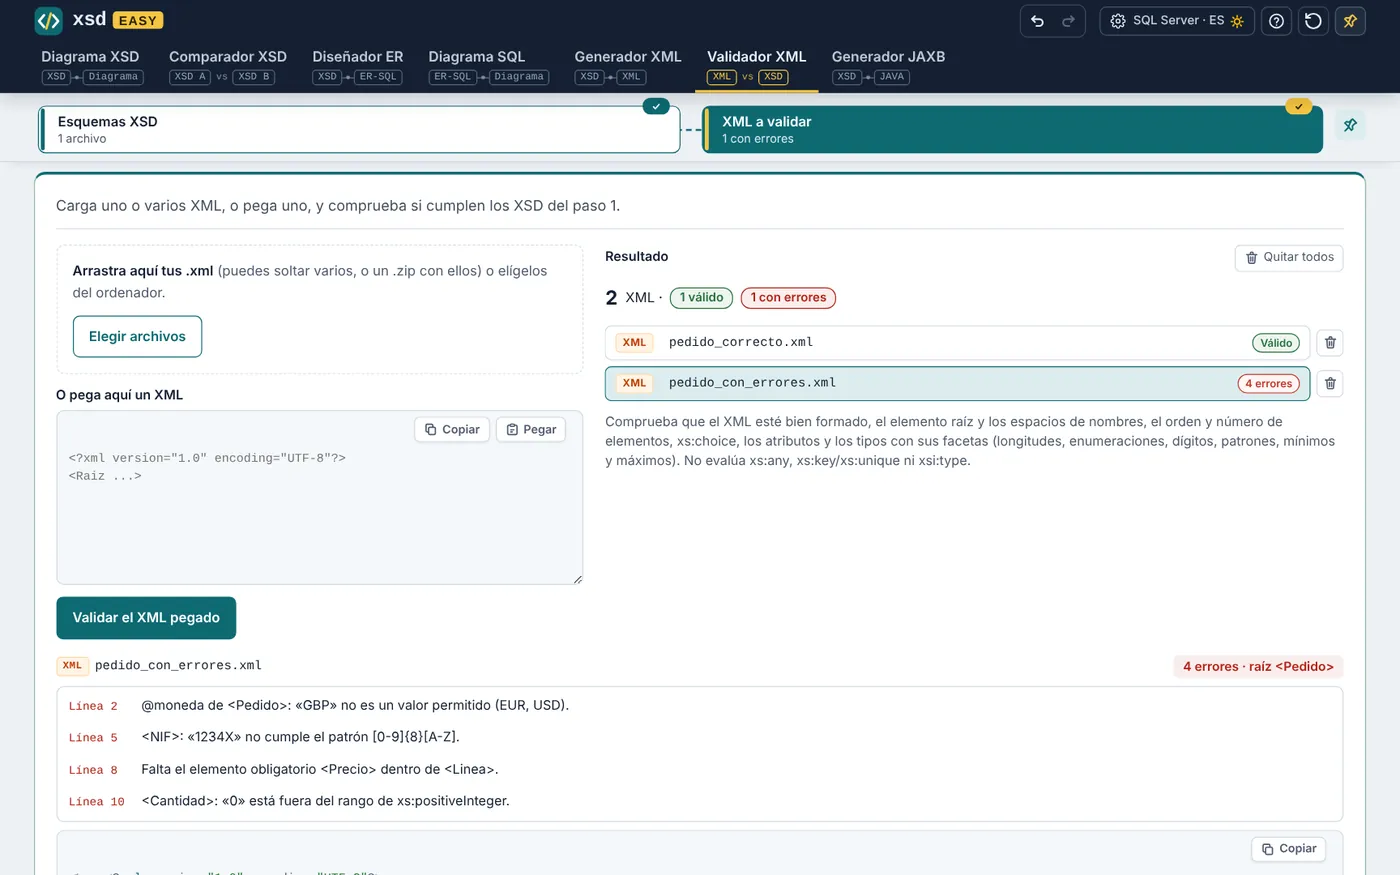Delete pedido_correcto.xml with trash icon

coord(1330,343)
